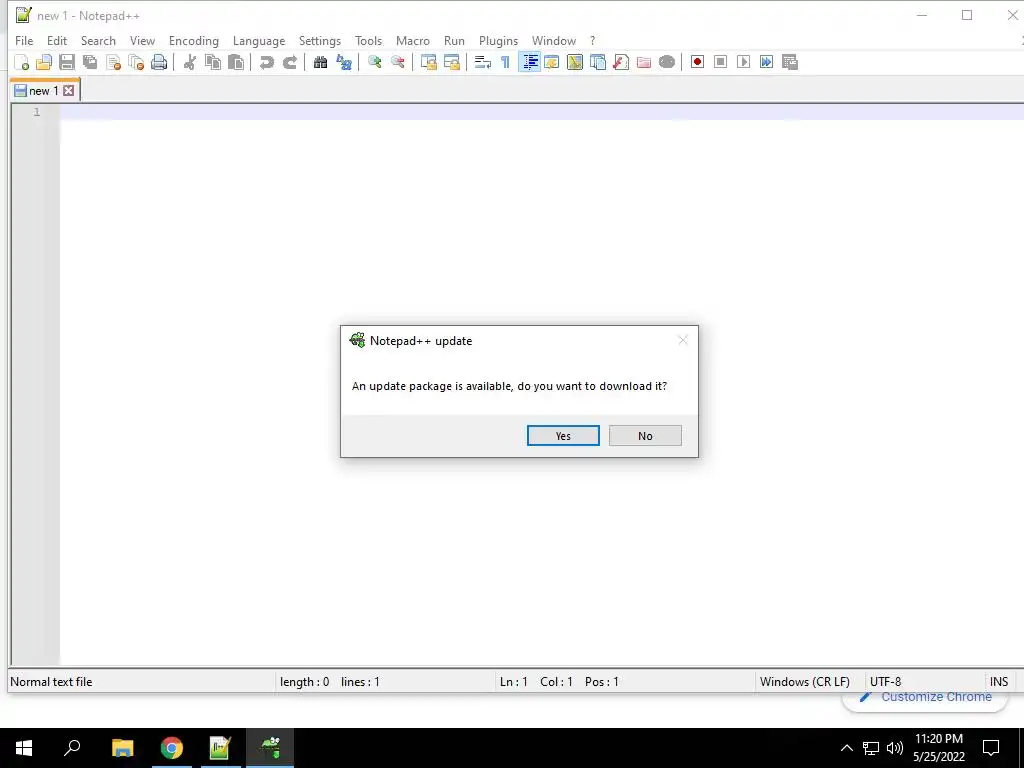
Task: Open the Search menu
Action: 98,40
